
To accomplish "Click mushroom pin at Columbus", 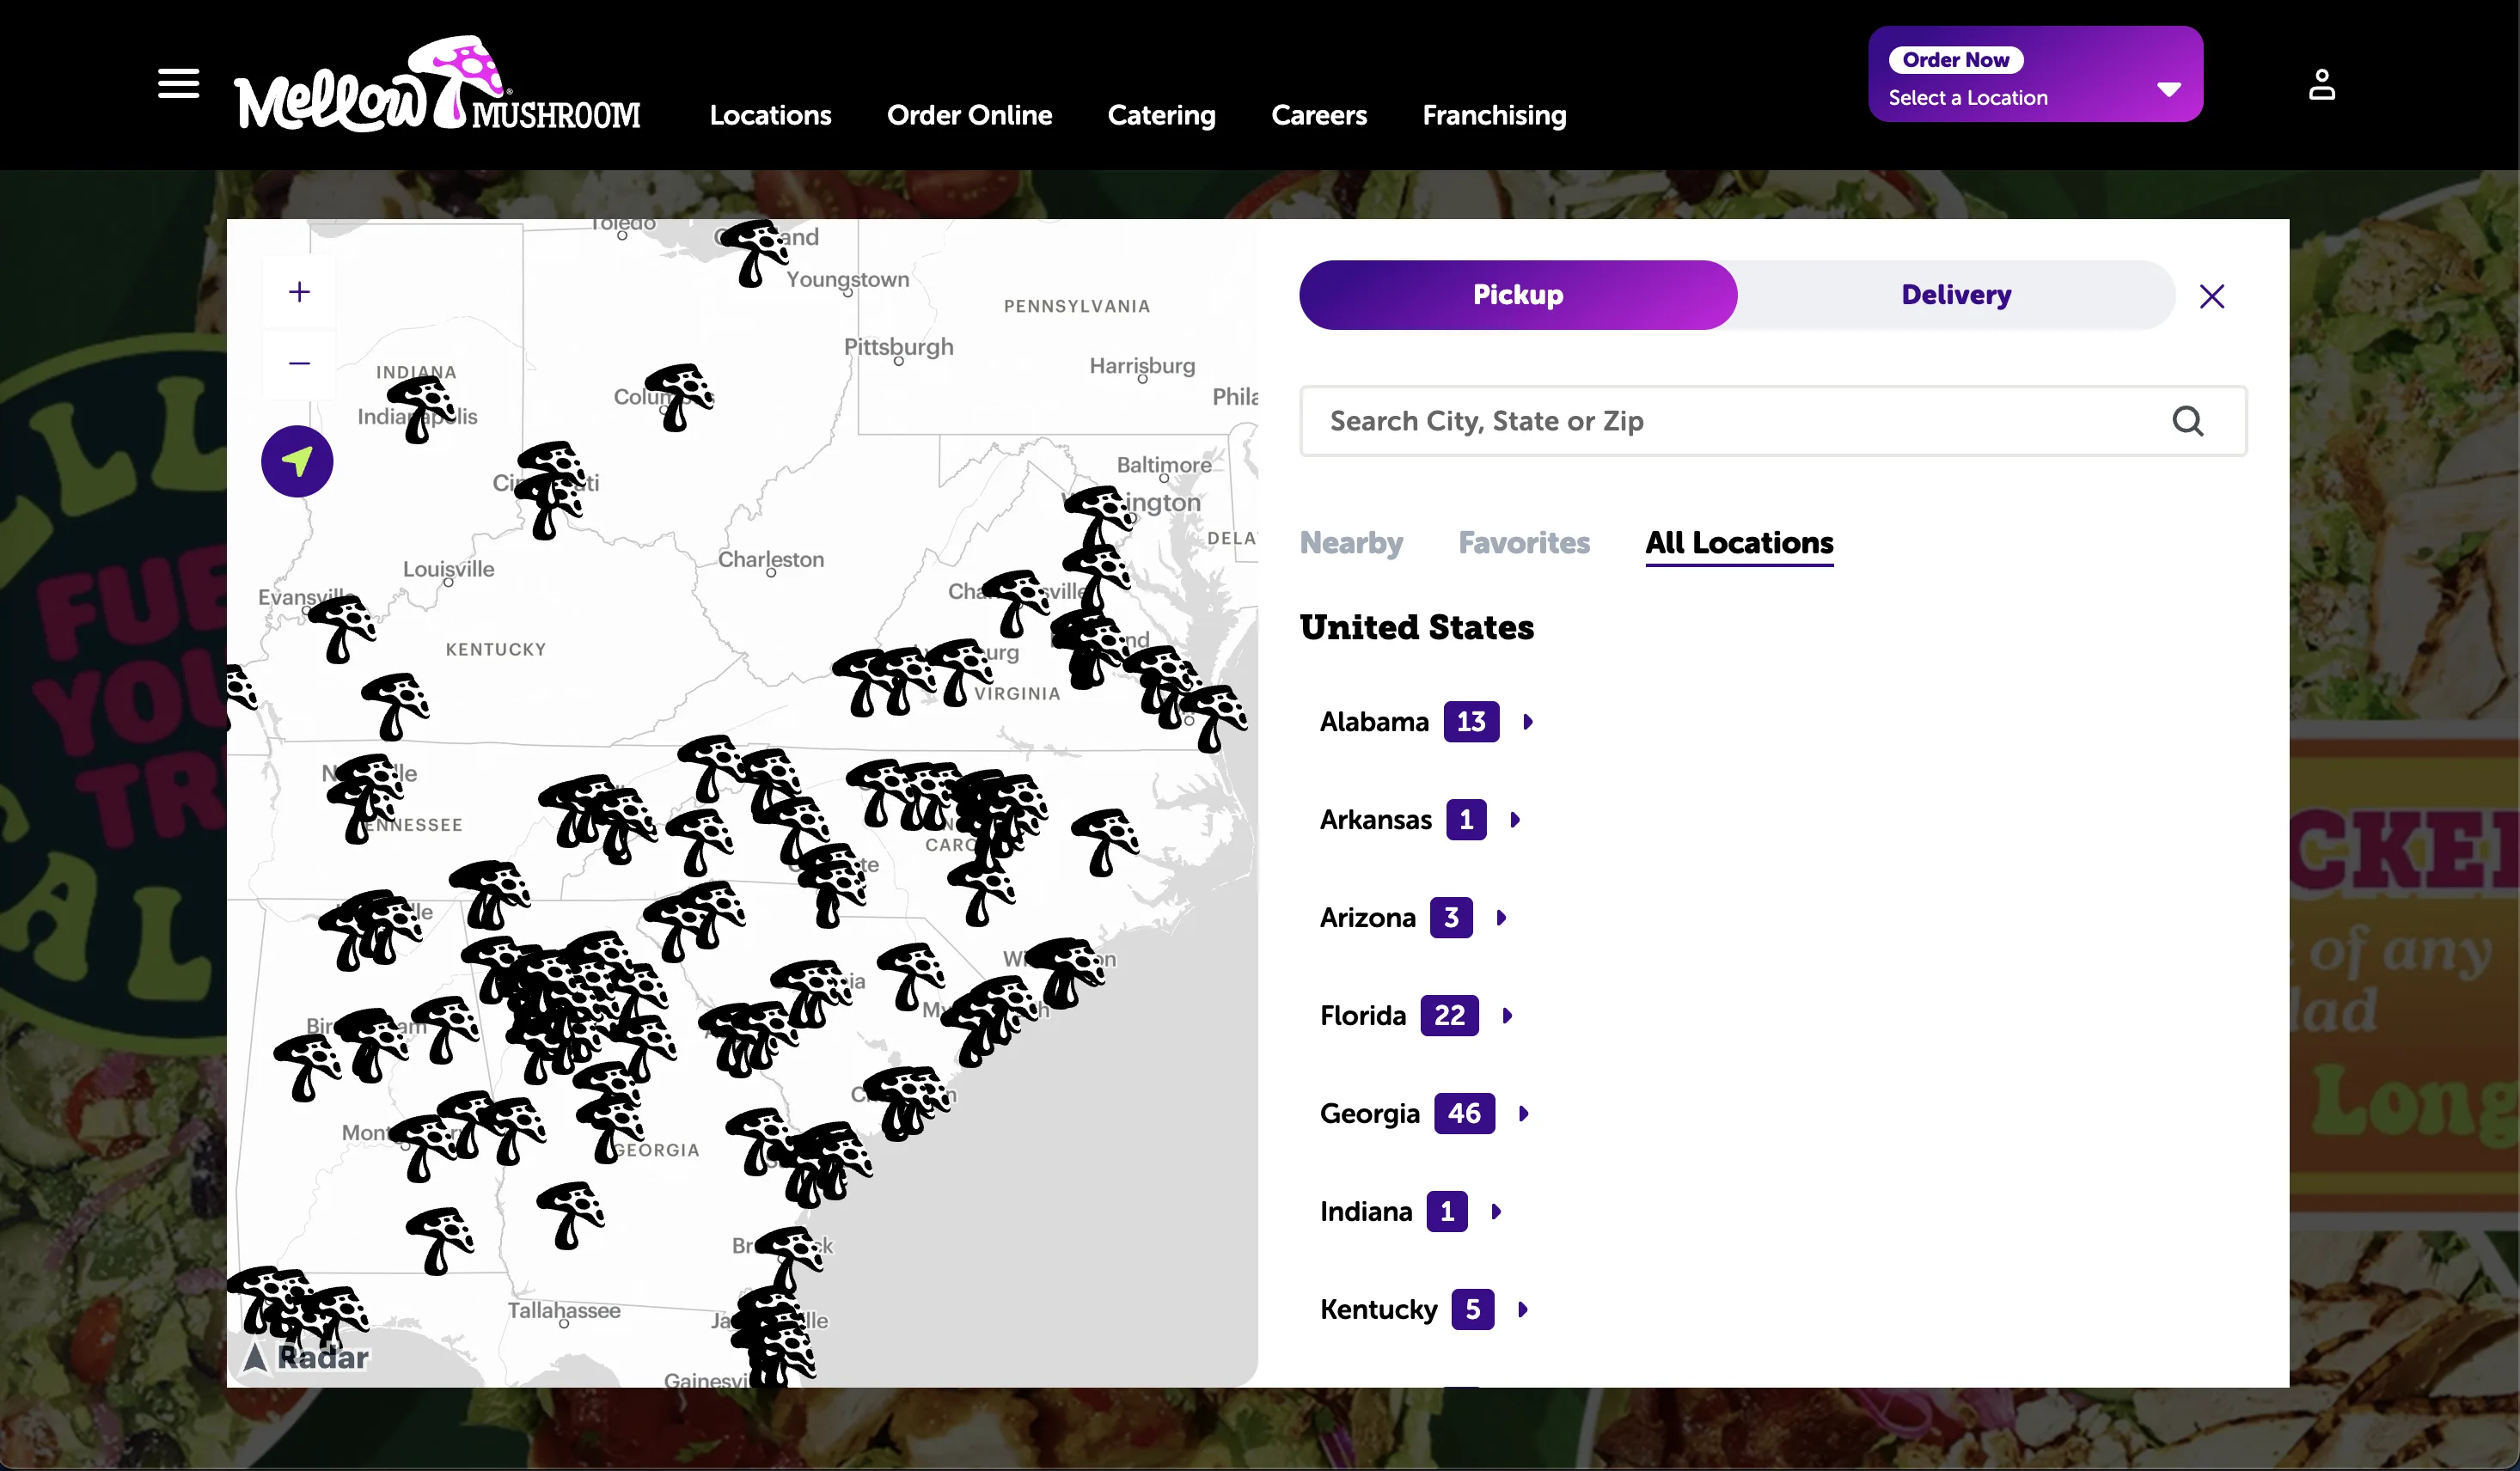I will (680, 397).
